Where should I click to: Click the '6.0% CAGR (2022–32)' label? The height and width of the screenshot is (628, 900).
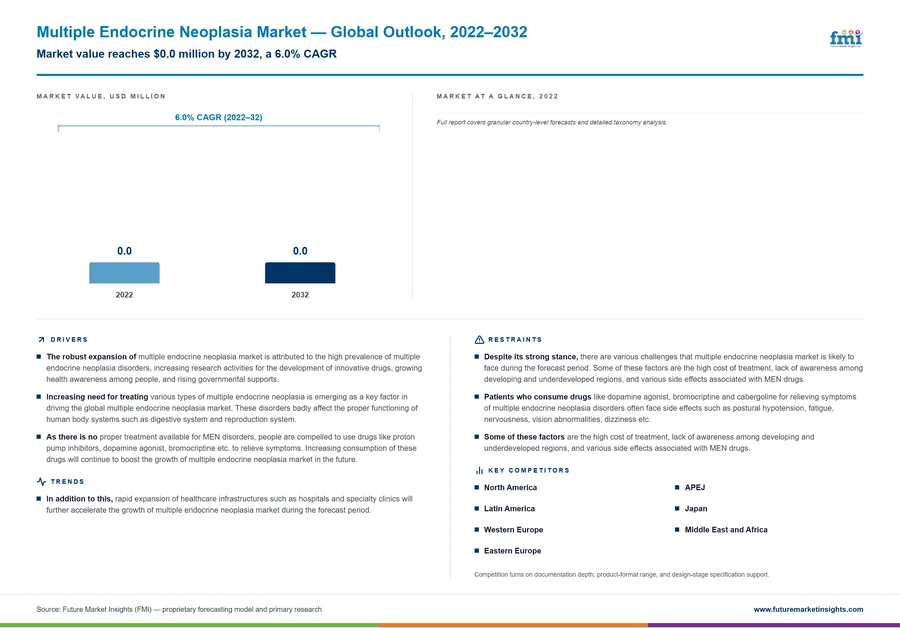[219, 117]
